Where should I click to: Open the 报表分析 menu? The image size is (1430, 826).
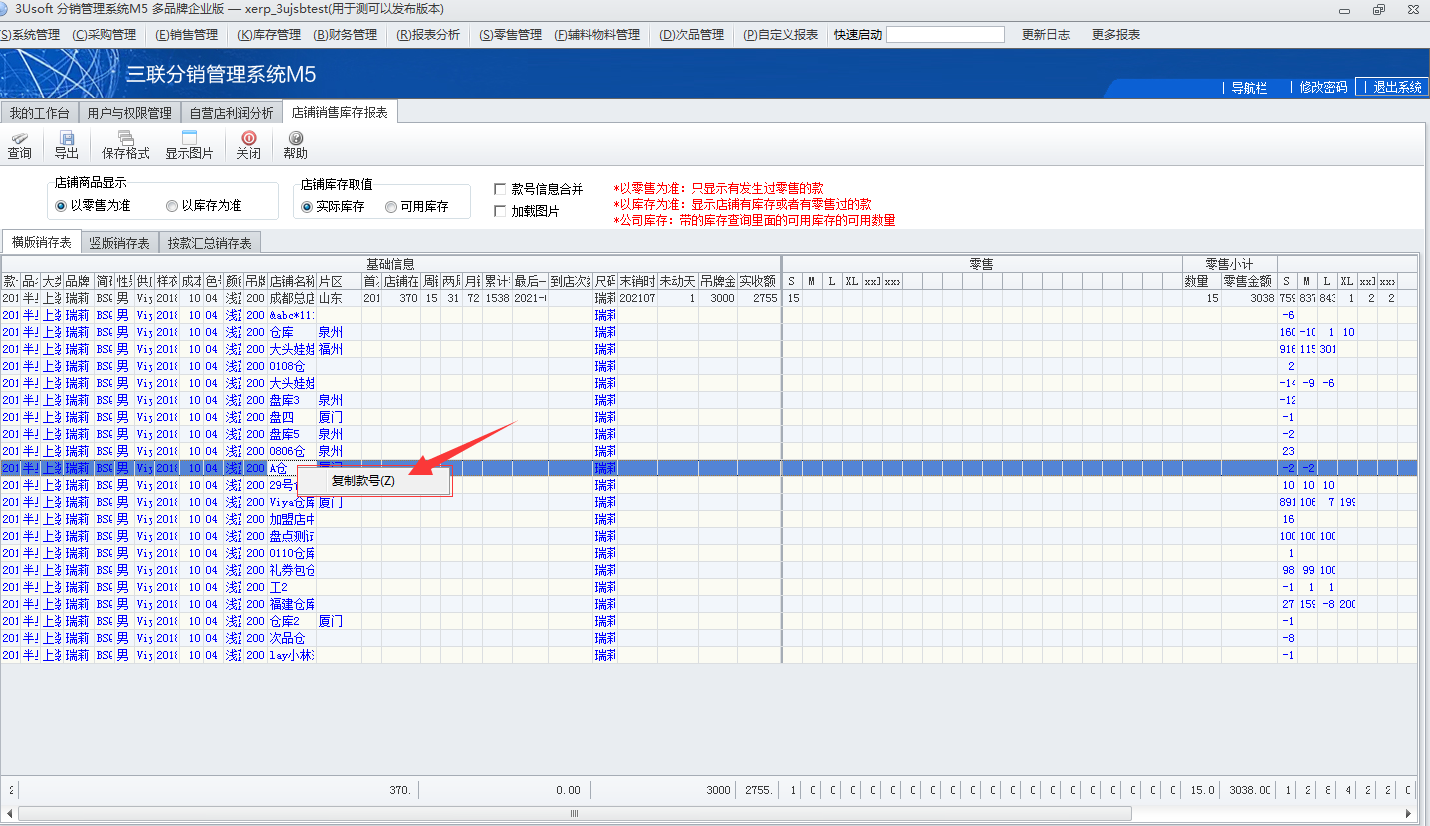[428, 35]
